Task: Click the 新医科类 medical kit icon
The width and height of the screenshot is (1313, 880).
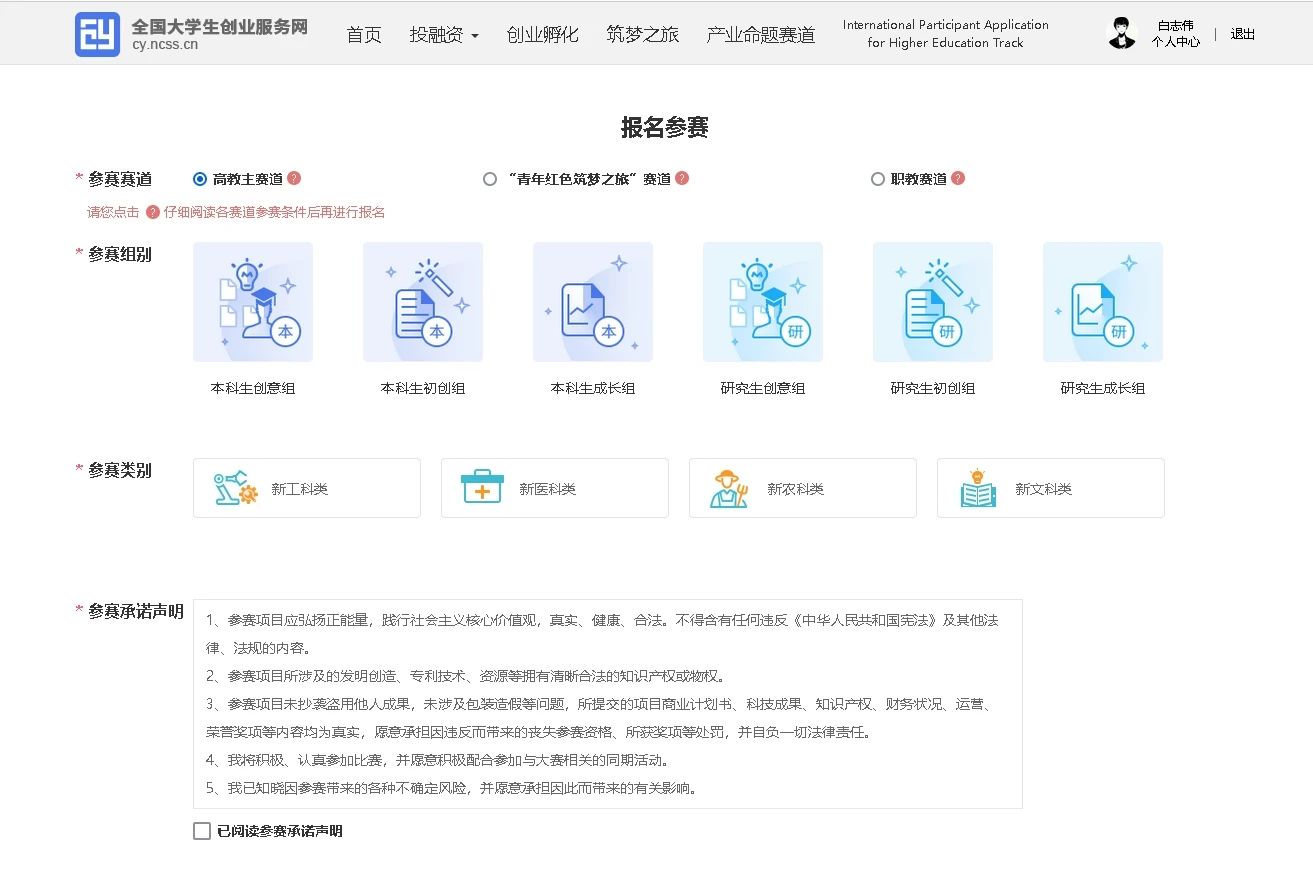Action: [482, 488]
